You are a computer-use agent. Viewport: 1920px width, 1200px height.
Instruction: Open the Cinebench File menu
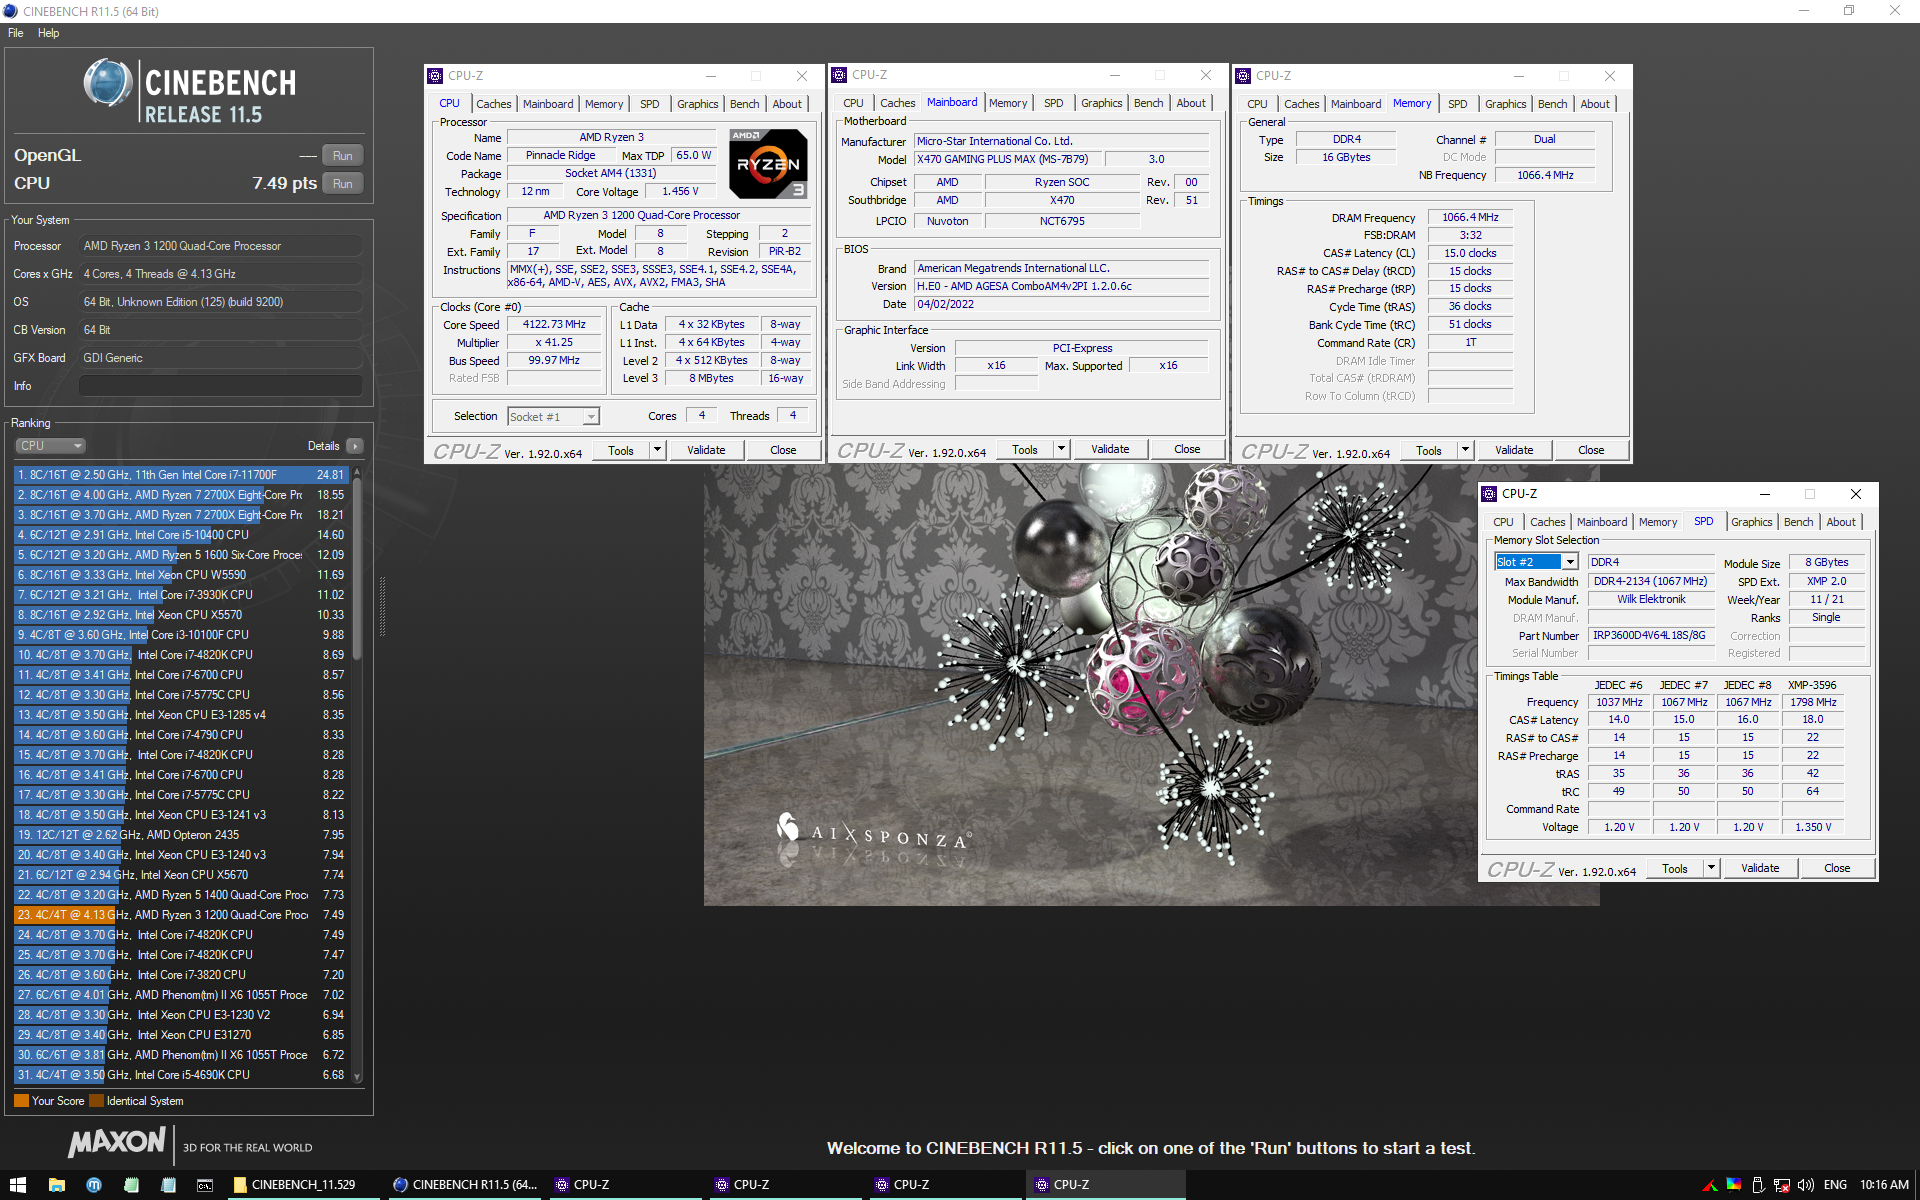point(16,33)
